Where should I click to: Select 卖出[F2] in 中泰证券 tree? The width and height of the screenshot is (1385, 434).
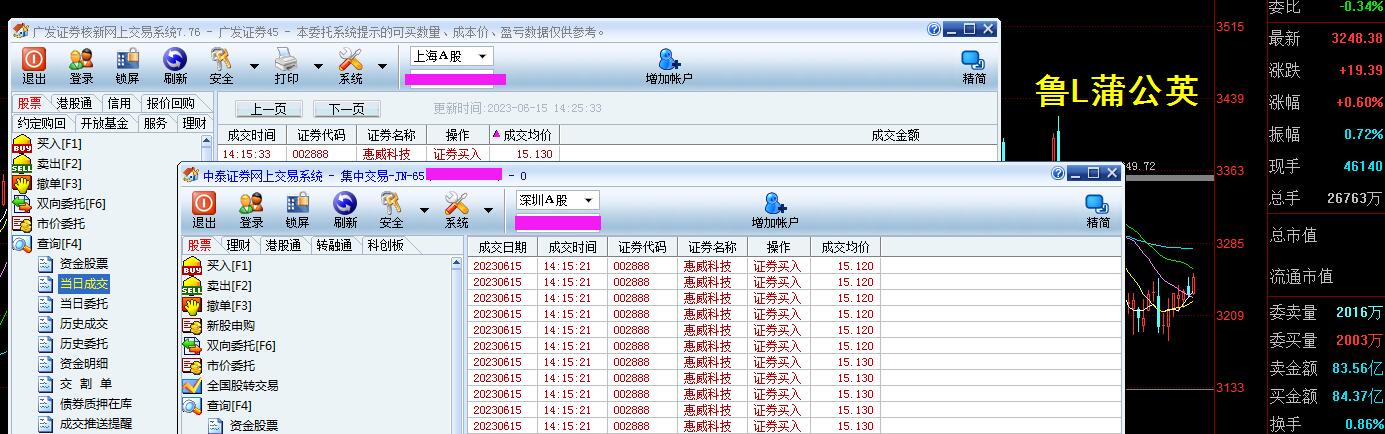click(x=229, y=286)
